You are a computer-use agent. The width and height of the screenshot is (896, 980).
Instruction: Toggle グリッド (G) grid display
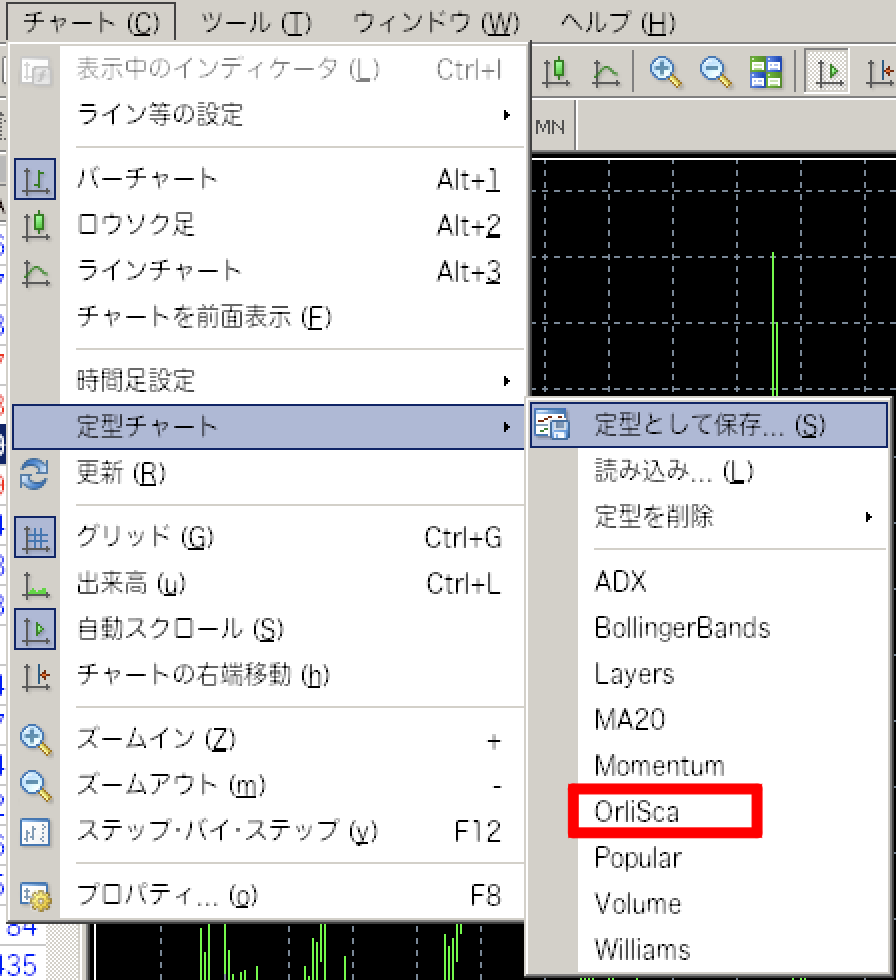[x=145, y=538]
